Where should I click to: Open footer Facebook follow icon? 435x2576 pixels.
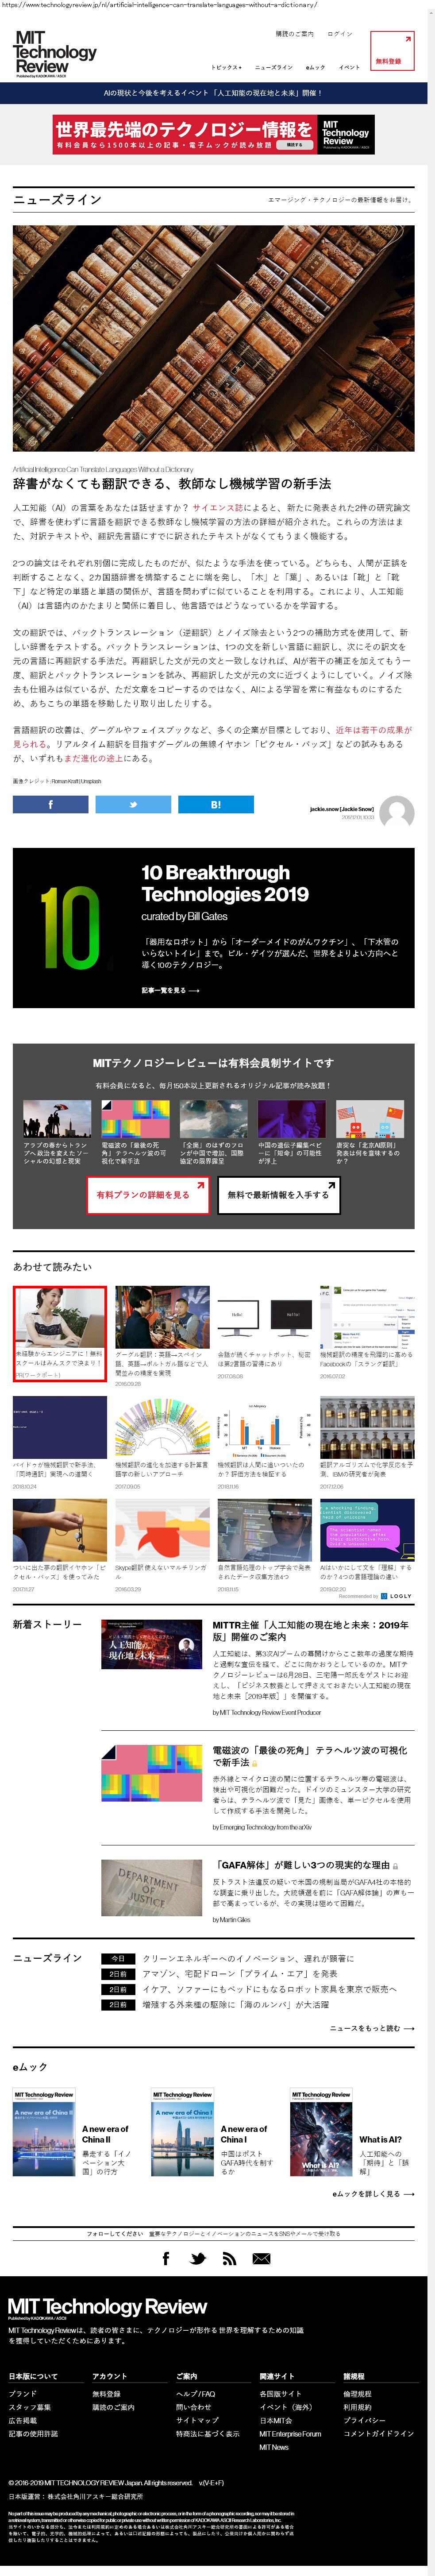[x=166, y=2258]
